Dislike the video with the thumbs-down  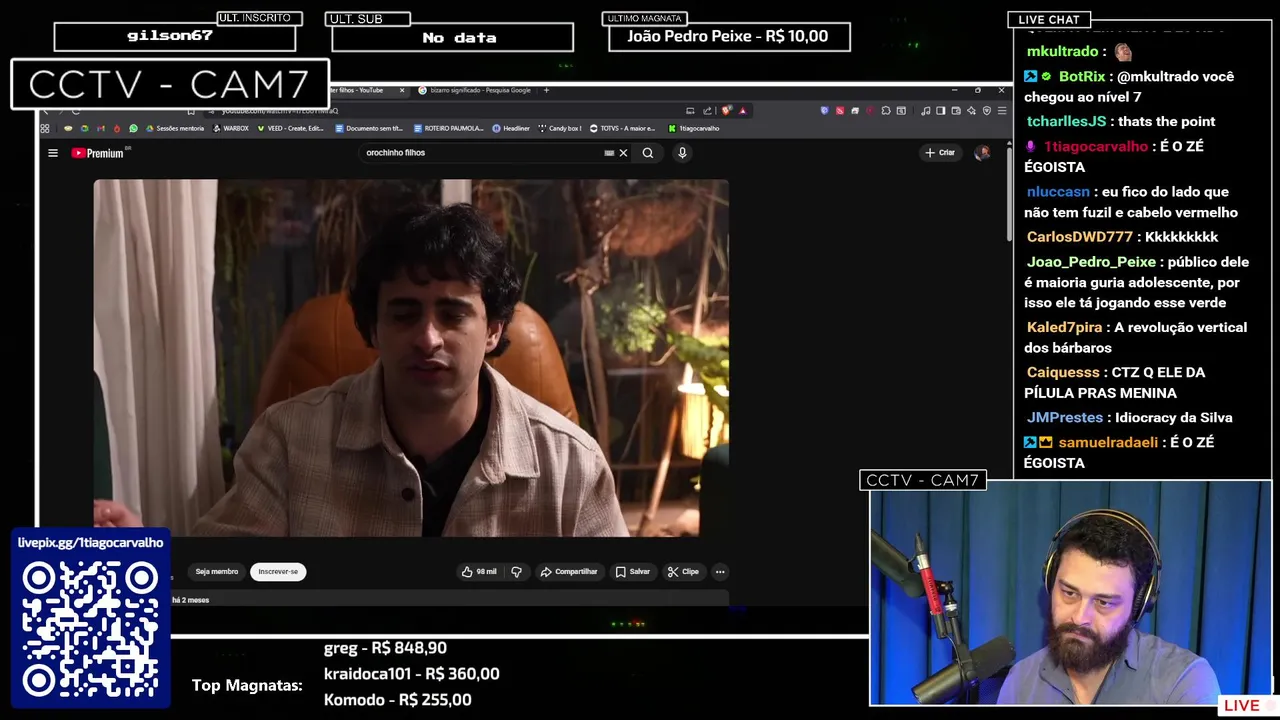click(x=517, y=572)
